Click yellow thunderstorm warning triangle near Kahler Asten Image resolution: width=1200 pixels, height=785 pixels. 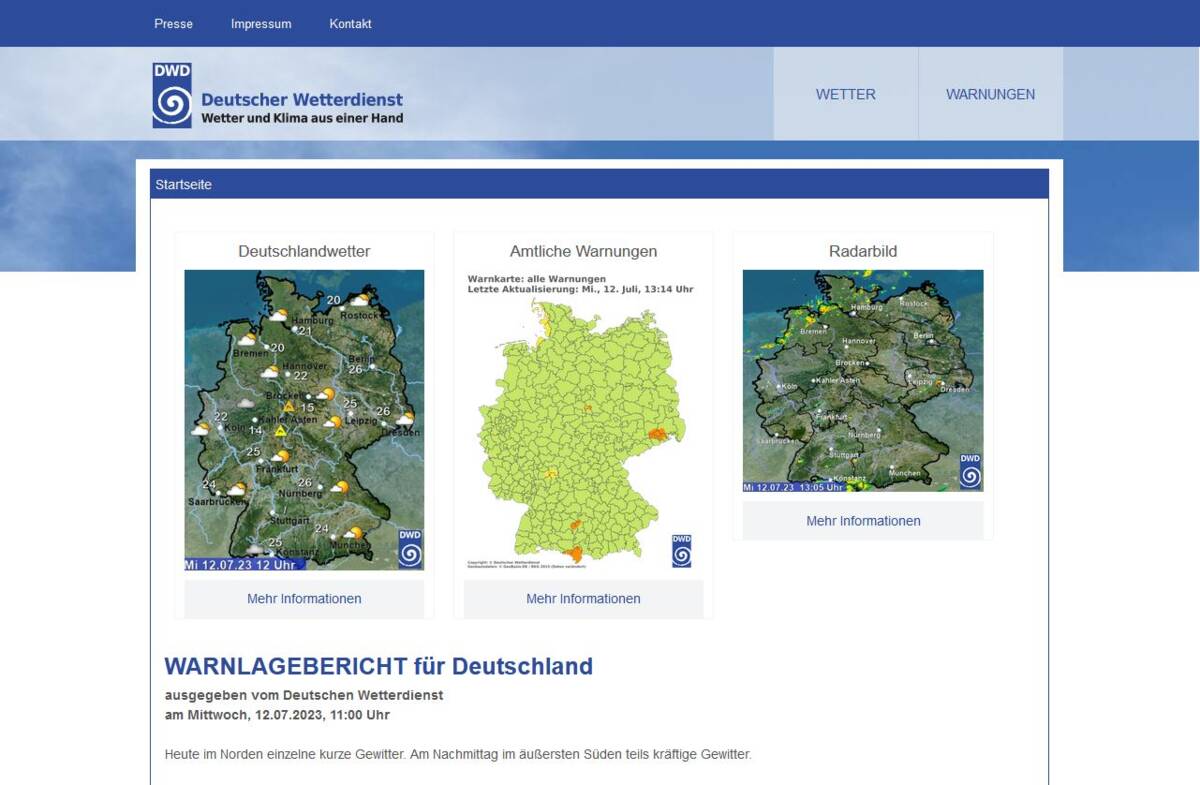pyautogui.click(x=281, y=431)
